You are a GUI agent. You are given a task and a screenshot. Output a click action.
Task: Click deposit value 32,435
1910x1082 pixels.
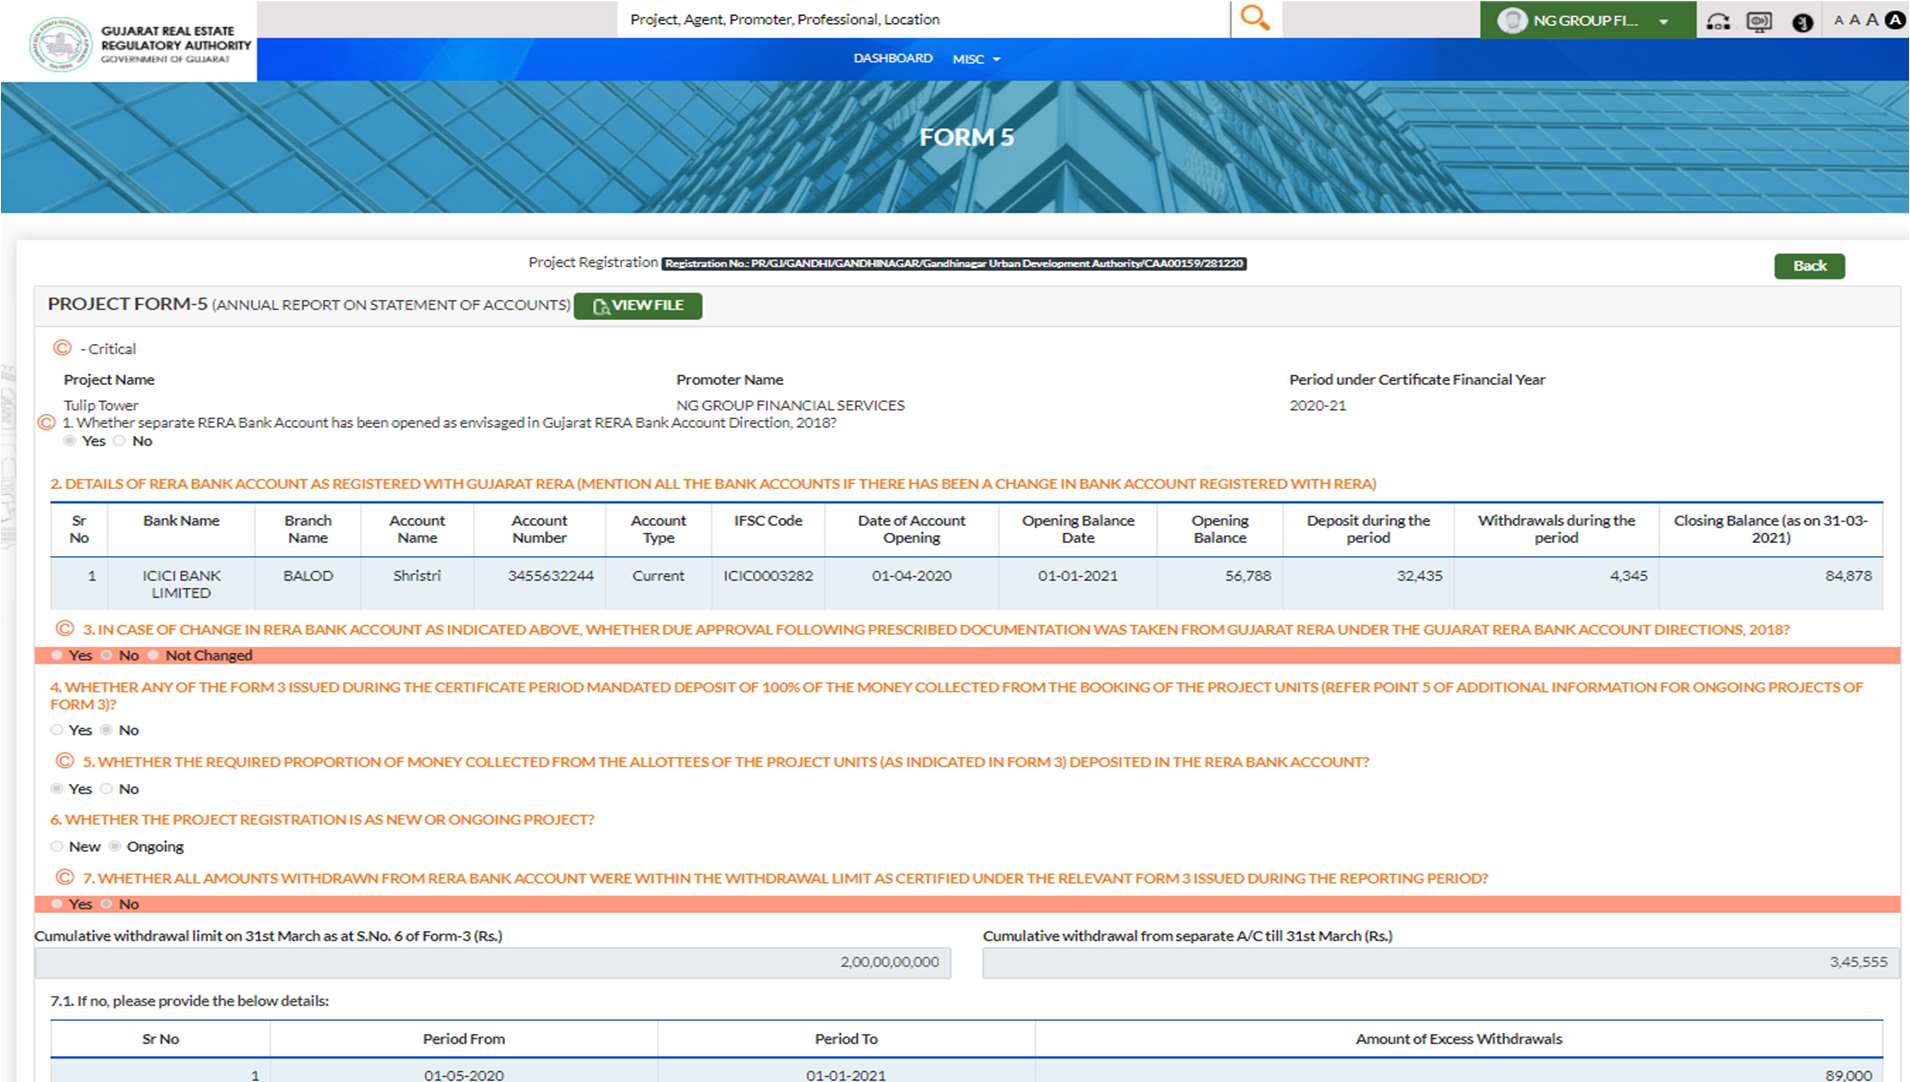1420,575
